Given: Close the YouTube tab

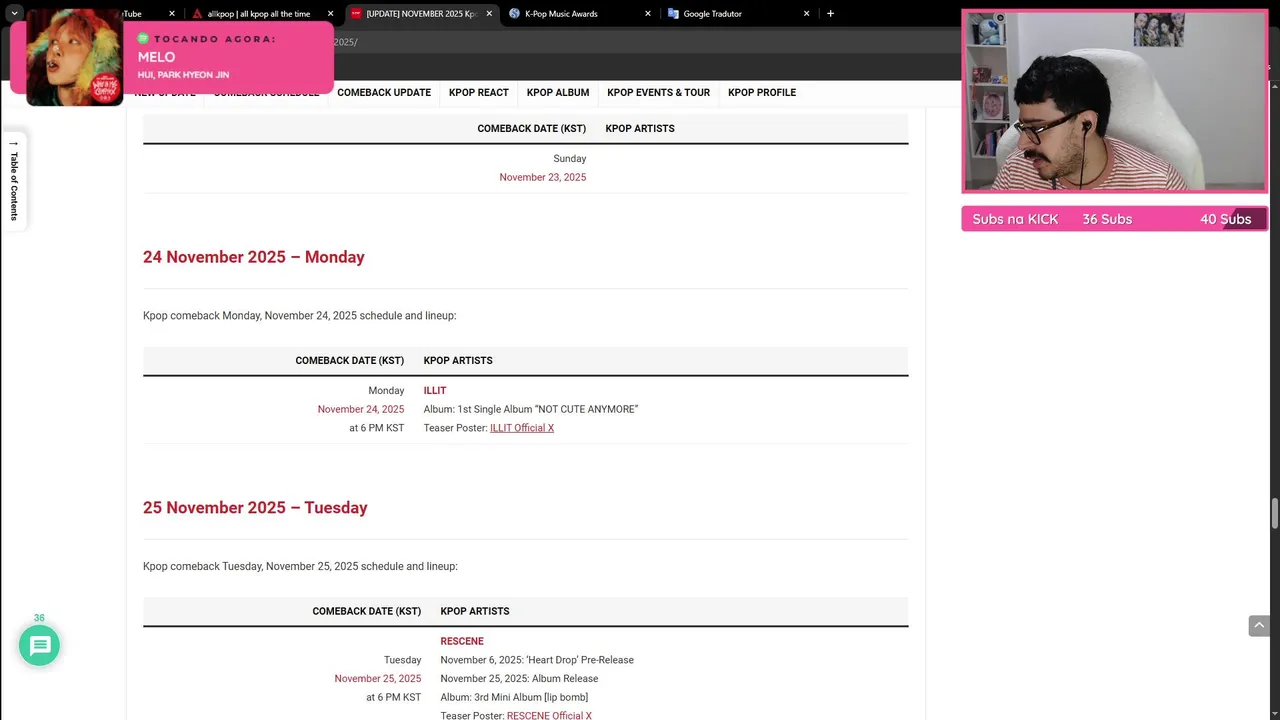Looking at the screenshot, I should pyautogui.click(x=172, y=14).
